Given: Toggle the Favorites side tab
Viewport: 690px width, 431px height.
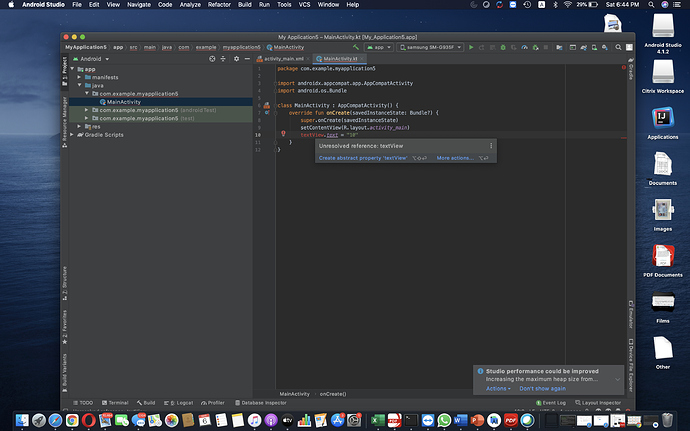Looking at the screenshot, I should 65,327.
